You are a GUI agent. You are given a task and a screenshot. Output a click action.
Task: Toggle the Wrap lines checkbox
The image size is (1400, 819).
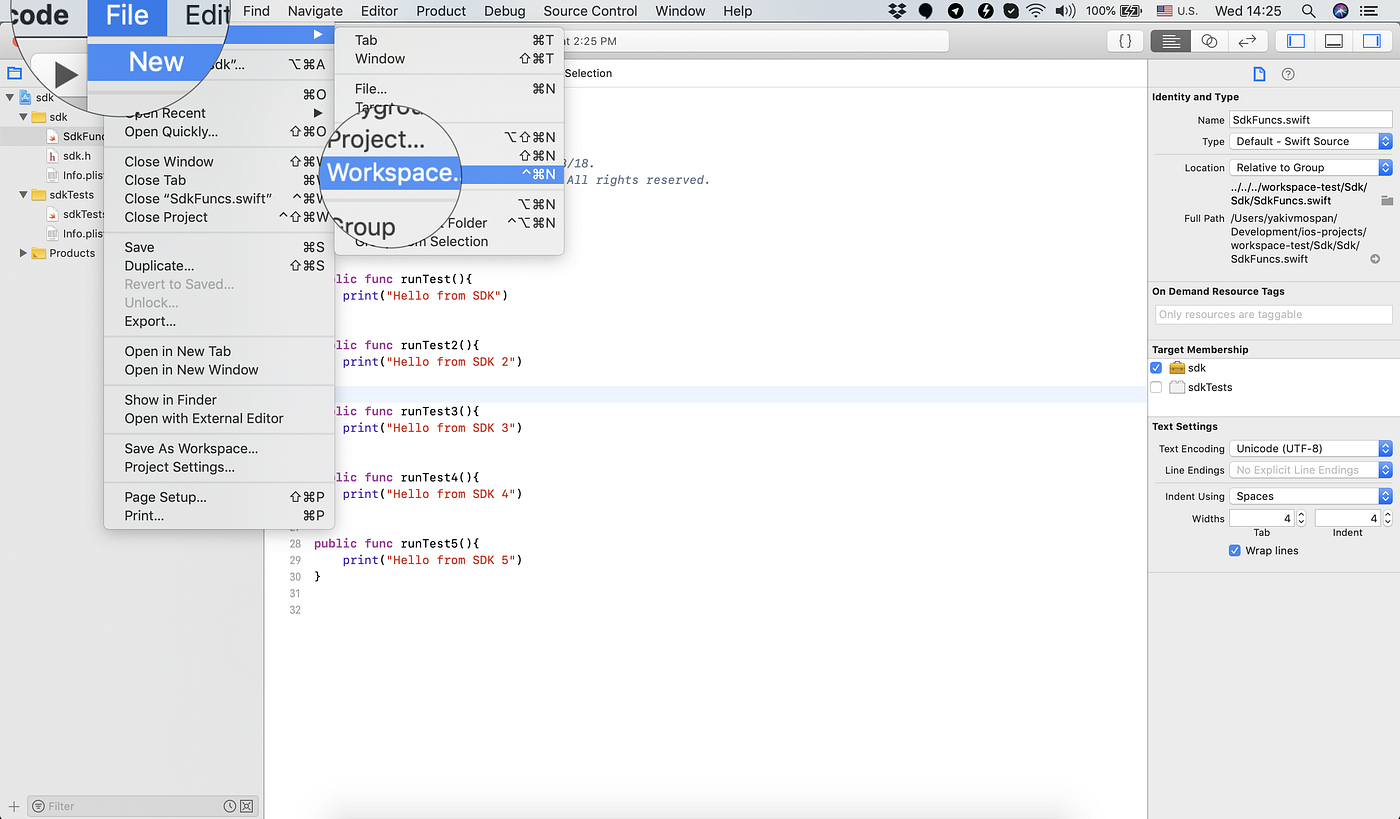(1234, 550)
